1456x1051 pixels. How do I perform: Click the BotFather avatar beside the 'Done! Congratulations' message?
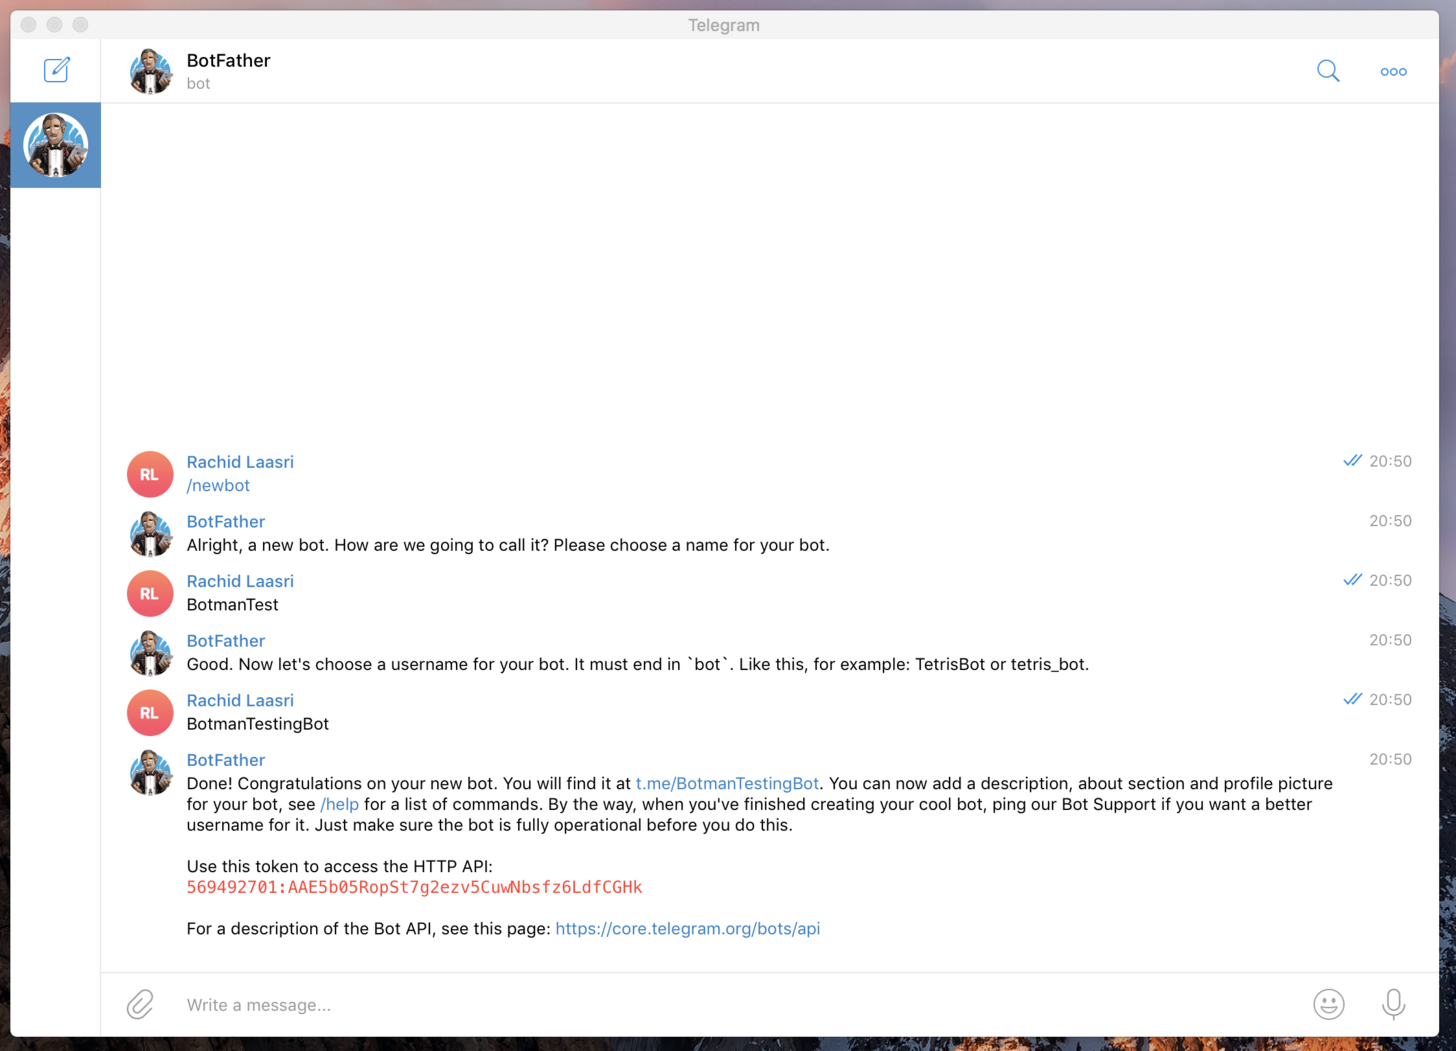[150, 772]
